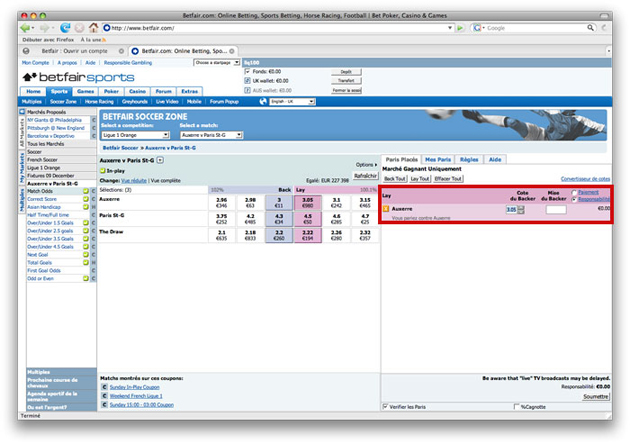Viewport: 630px width, 444px height.
Task: Open the Auxerre v Paris St-G match dropdown
Action: 211,135
